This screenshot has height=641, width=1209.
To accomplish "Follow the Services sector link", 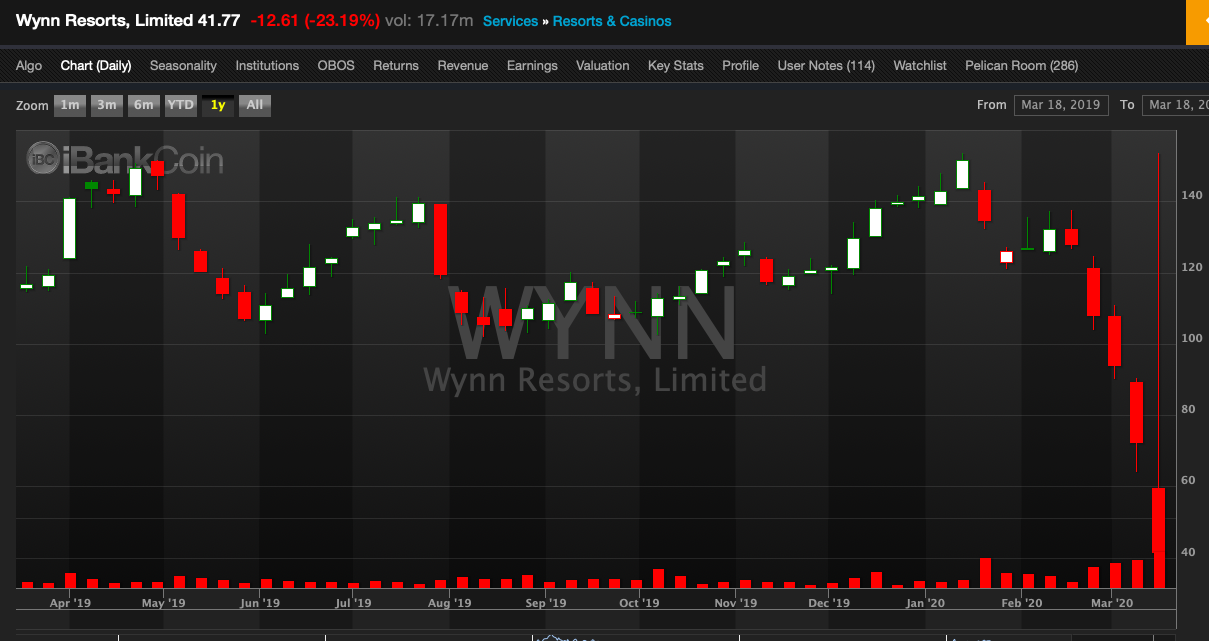I will [x=510, y=21].
